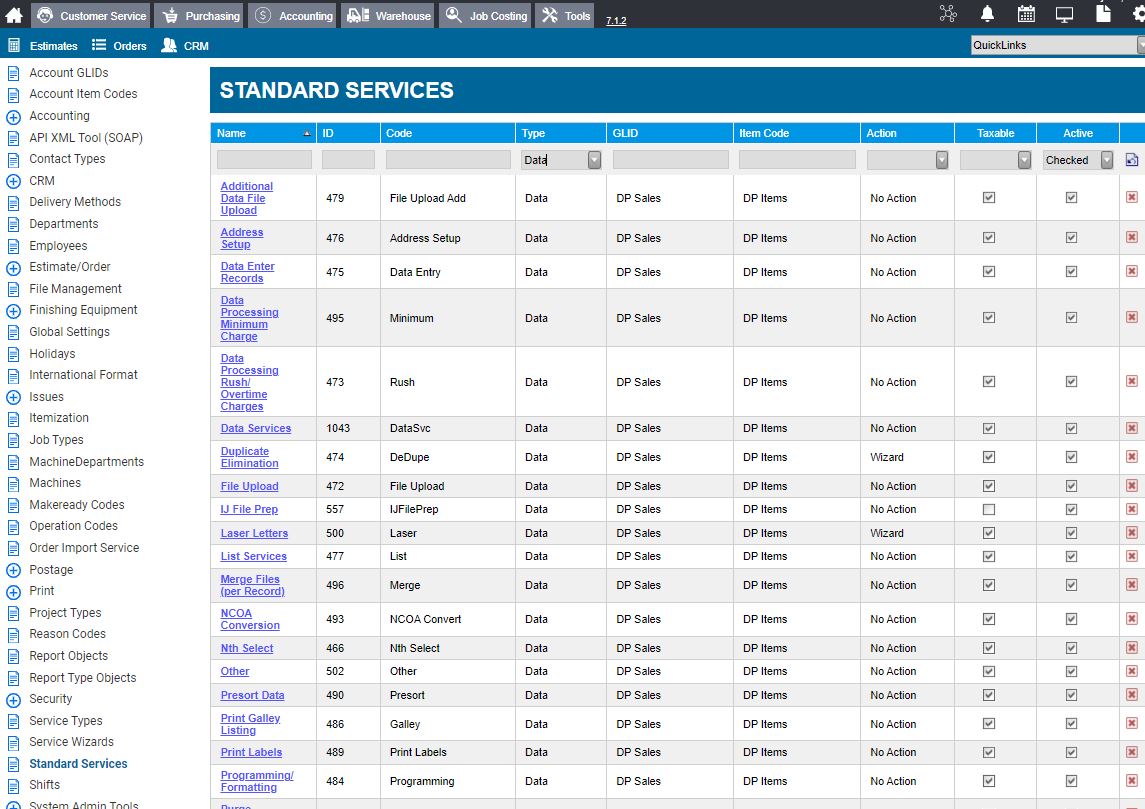Click the export icon in filter row

1132,160
